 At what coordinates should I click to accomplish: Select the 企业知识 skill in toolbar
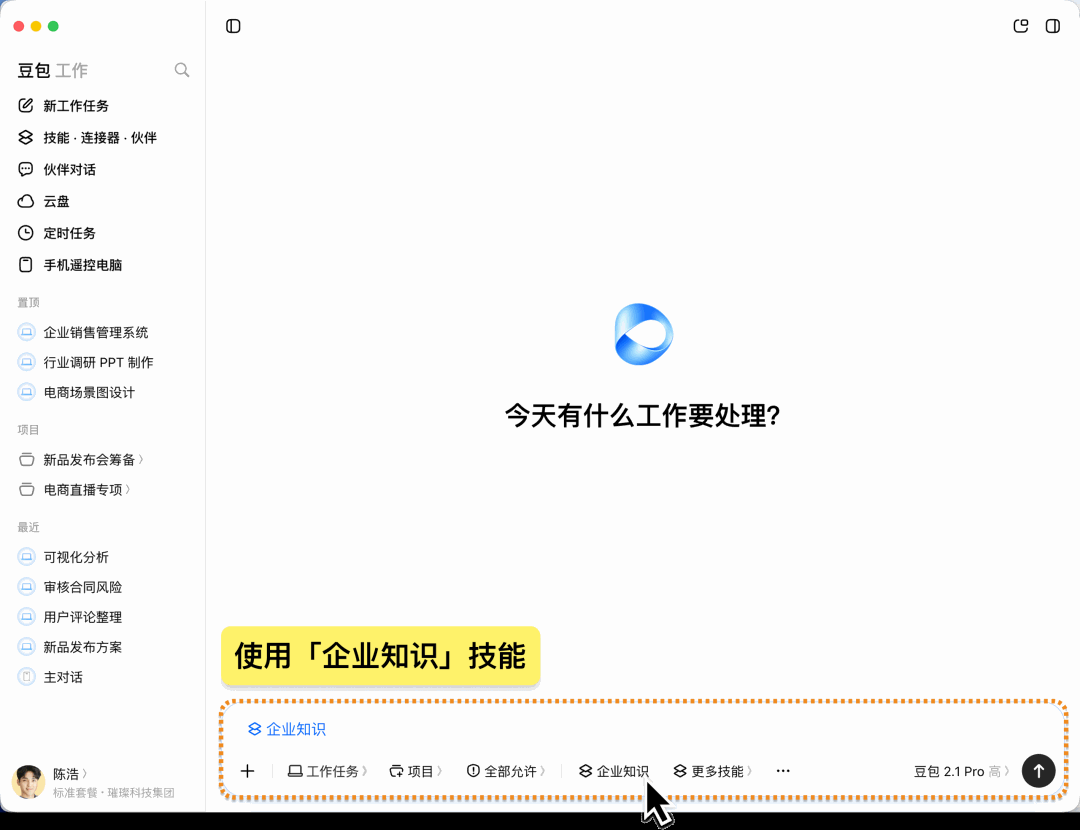(614, 771)
